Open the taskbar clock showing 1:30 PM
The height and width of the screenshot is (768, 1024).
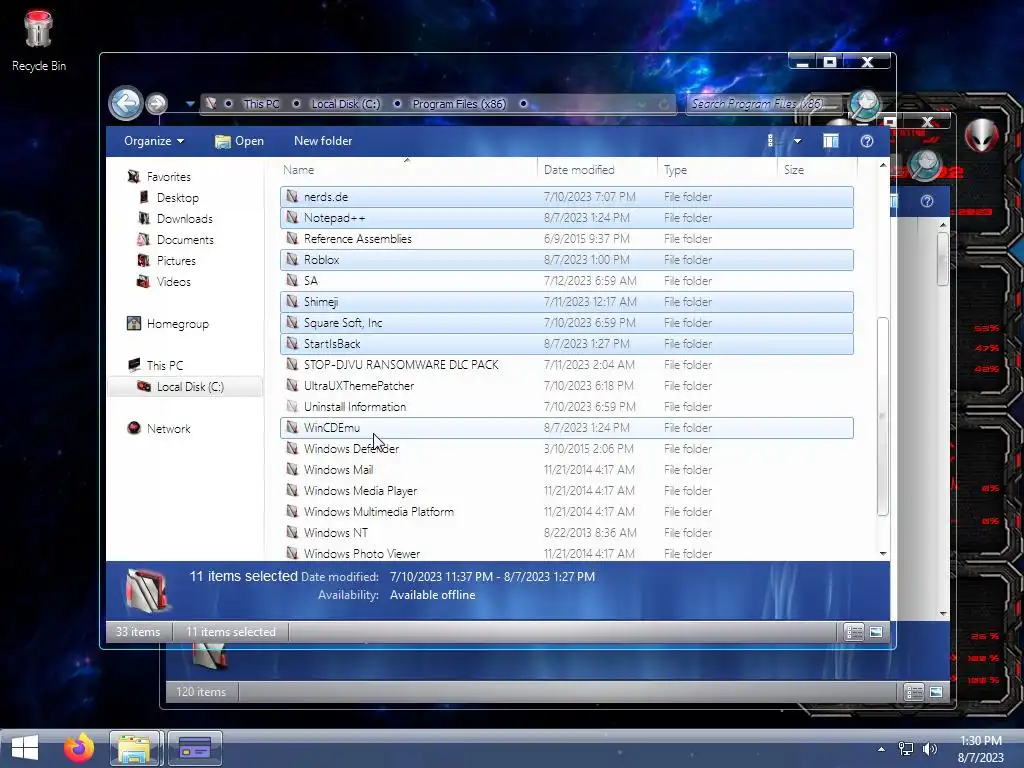pos(980,749)
